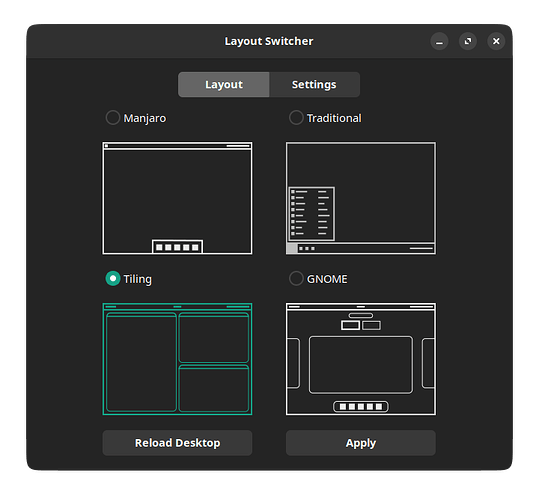Click the Manjaro label text
The image size is (539, 499).
(145, 118)
